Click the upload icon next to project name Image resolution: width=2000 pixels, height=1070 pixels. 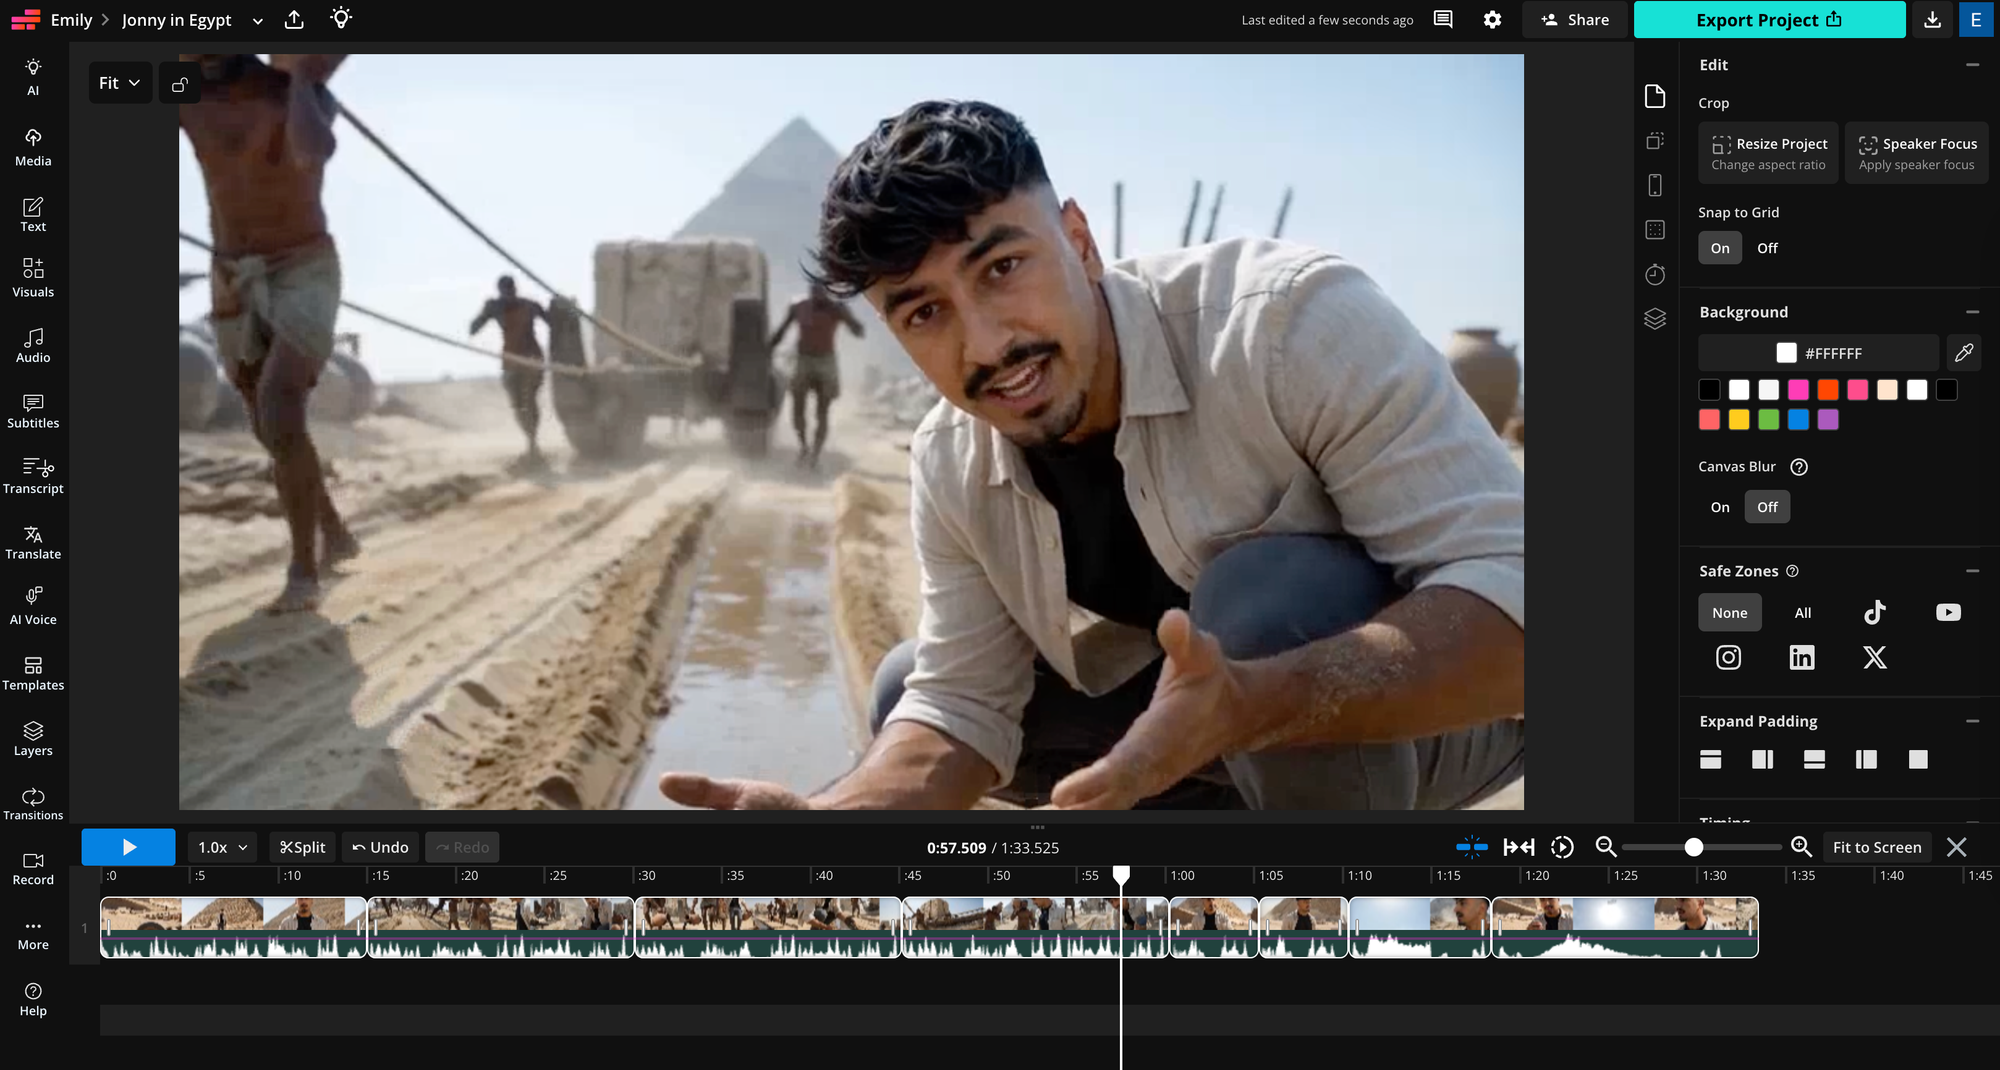point(294,20)
